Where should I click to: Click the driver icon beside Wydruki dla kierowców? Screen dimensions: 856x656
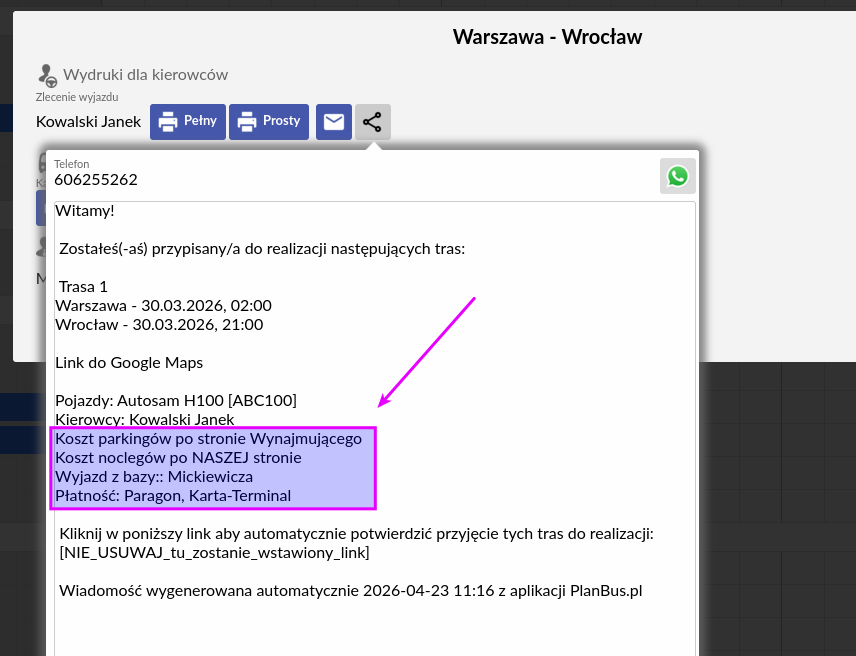(47, 75)
